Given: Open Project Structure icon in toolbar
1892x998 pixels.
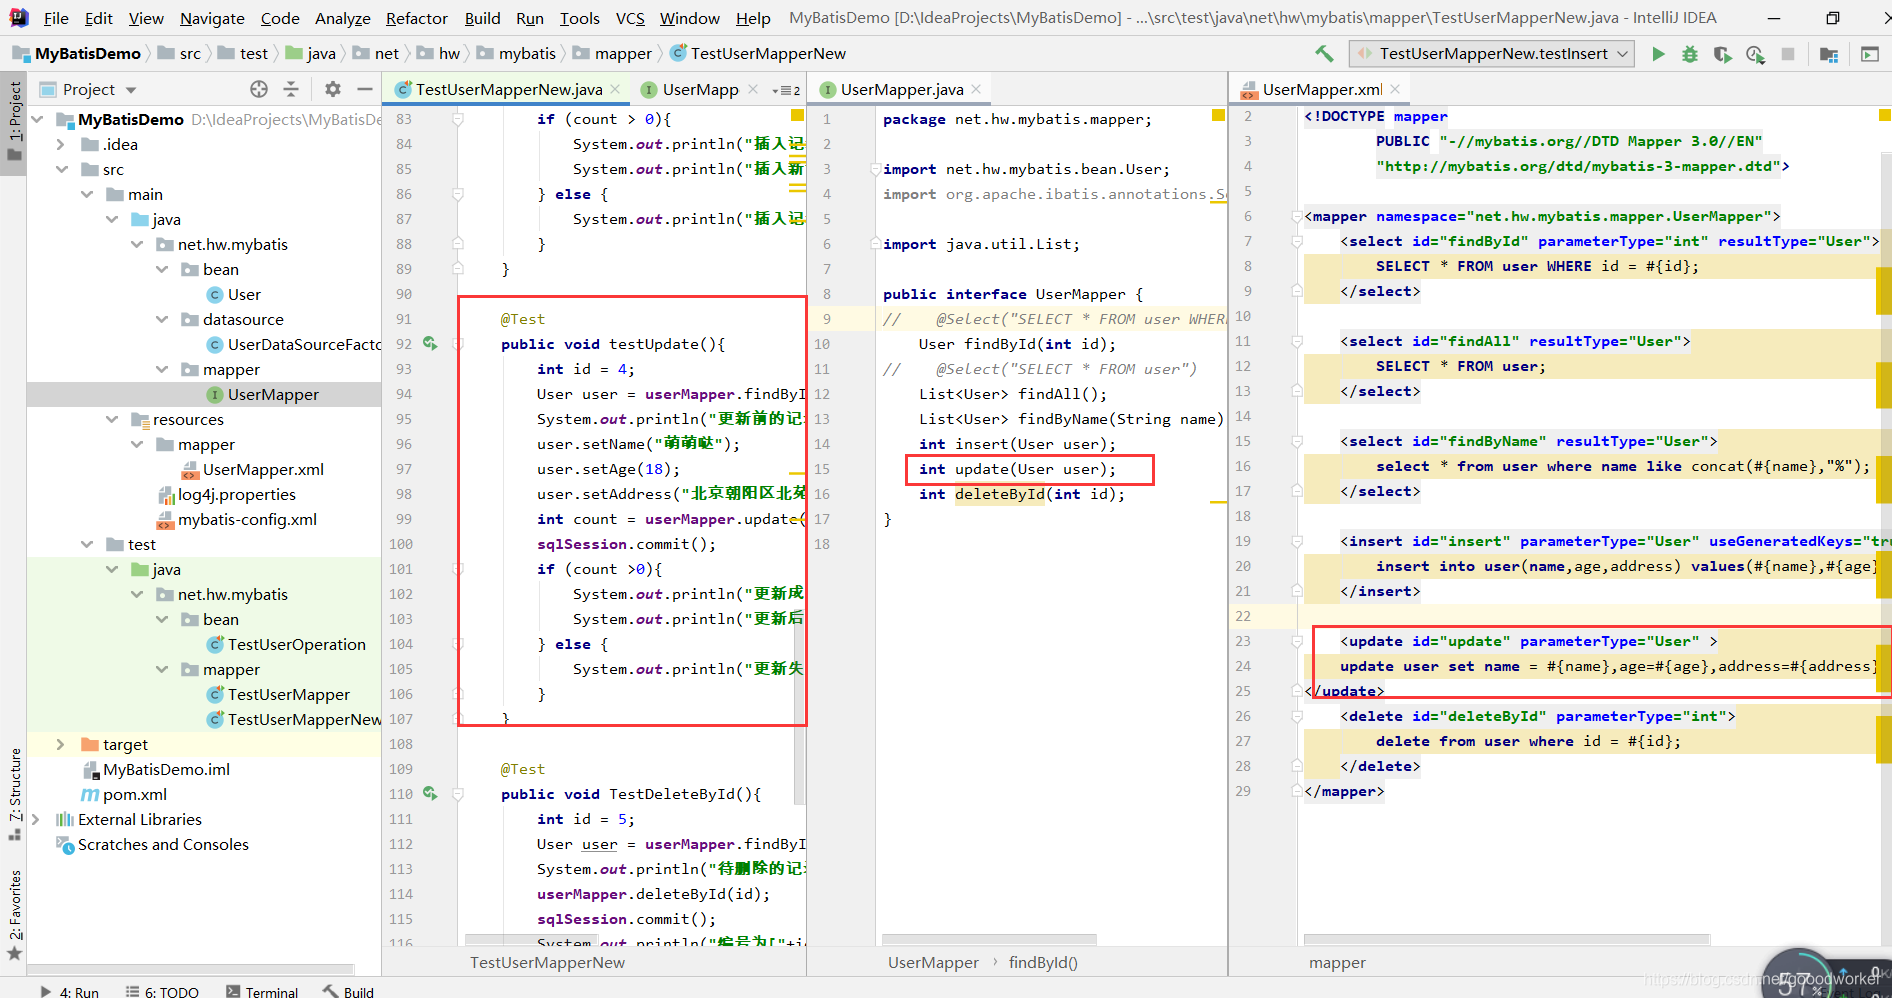Looking at the screenshot, I should (1829, 54).
